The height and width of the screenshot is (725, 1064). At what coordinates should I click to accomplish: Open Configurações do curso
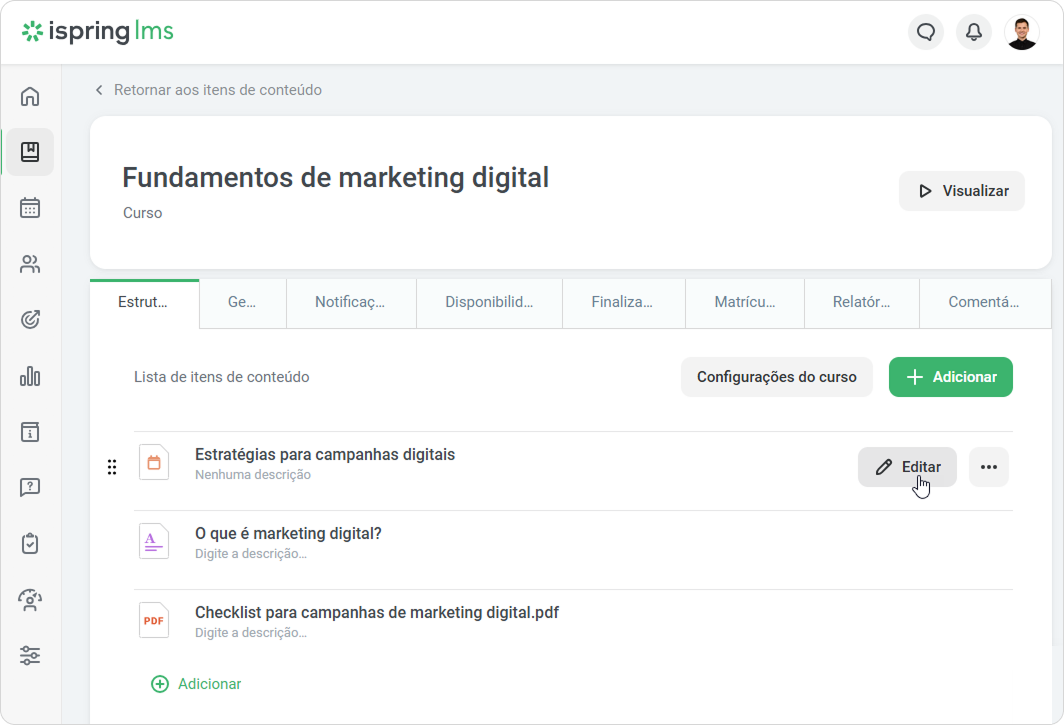(776, 377)
